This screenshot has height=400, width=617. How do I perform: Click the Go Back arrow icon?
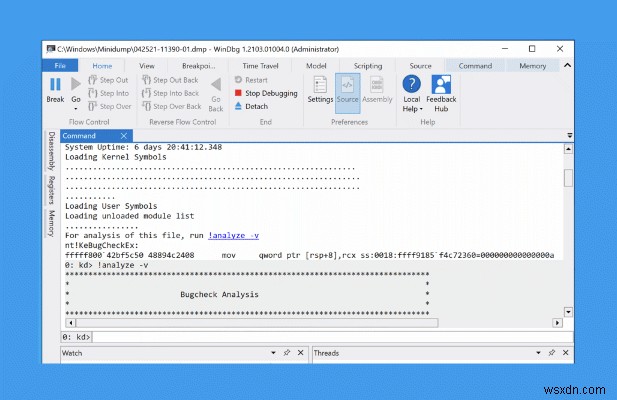click(216, 84)
